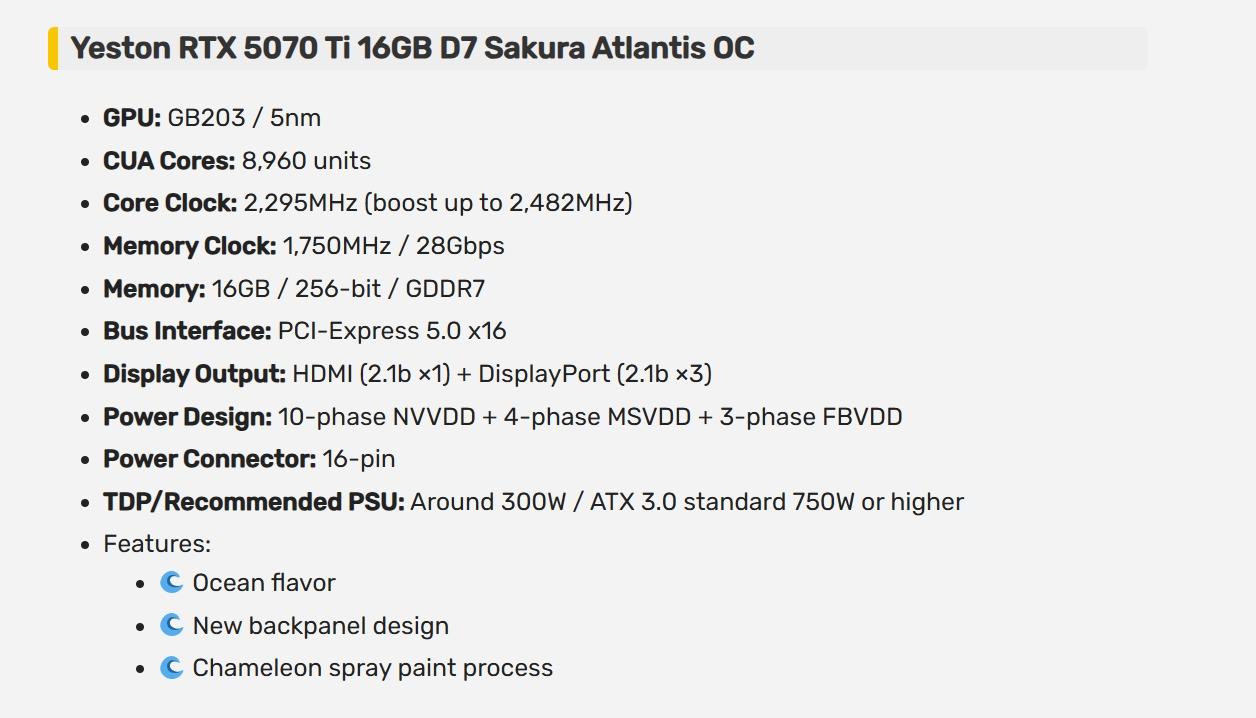
Task: Click the wave icon beside New backpanel design
Action: click(x=172, y=625)
